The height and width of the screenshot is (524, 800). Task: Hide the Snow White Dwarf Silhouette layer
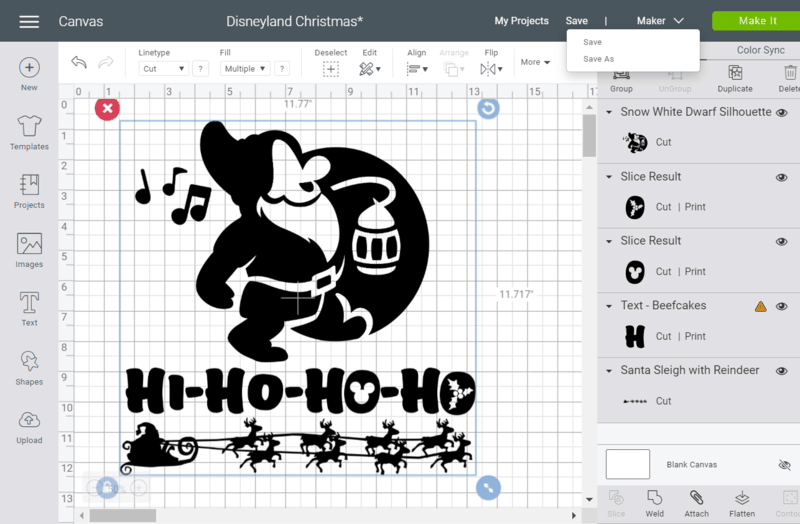(782, 113)
